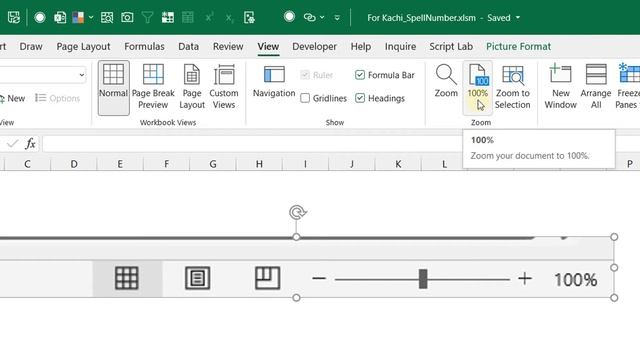The height and width of the screenshot is (360, 640).
Task: Click the fx Insert Function button
Action: pyautogui.click(x=30, y=144)
